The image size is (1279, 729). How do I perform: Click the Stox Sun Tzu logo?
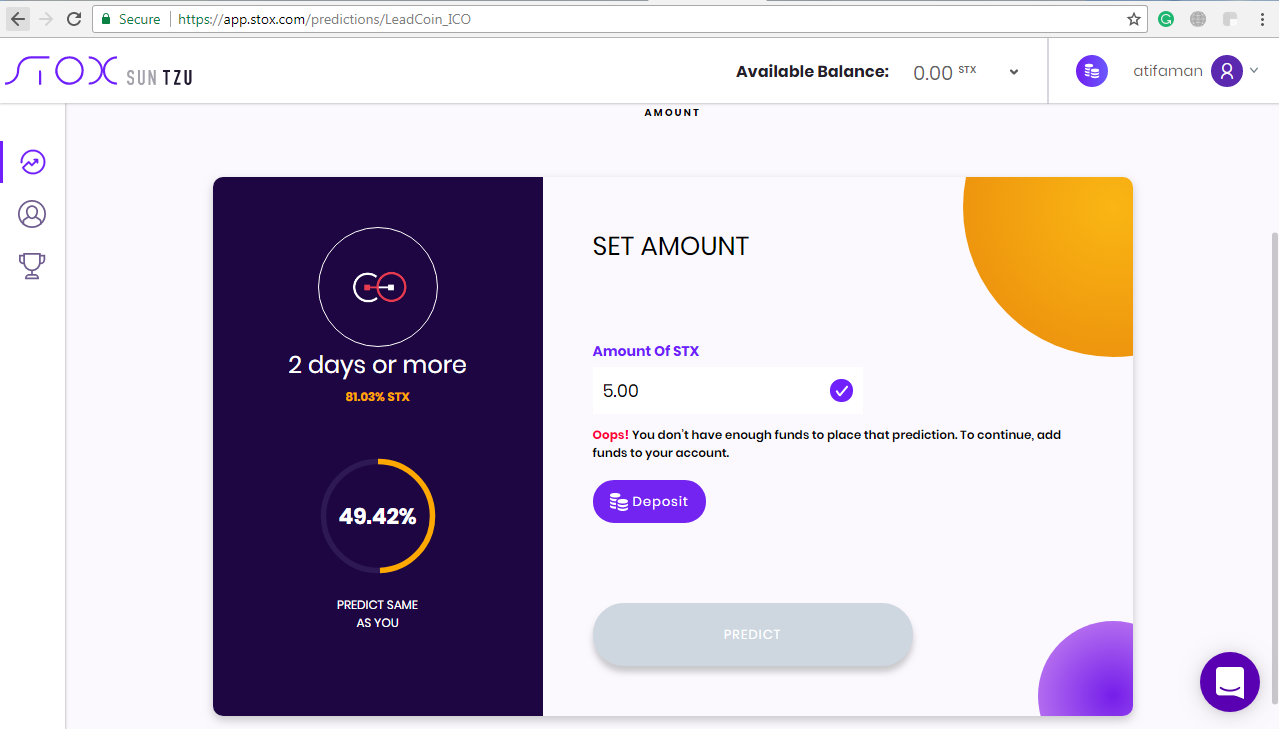pyautogui.click(x=98, y=72)
